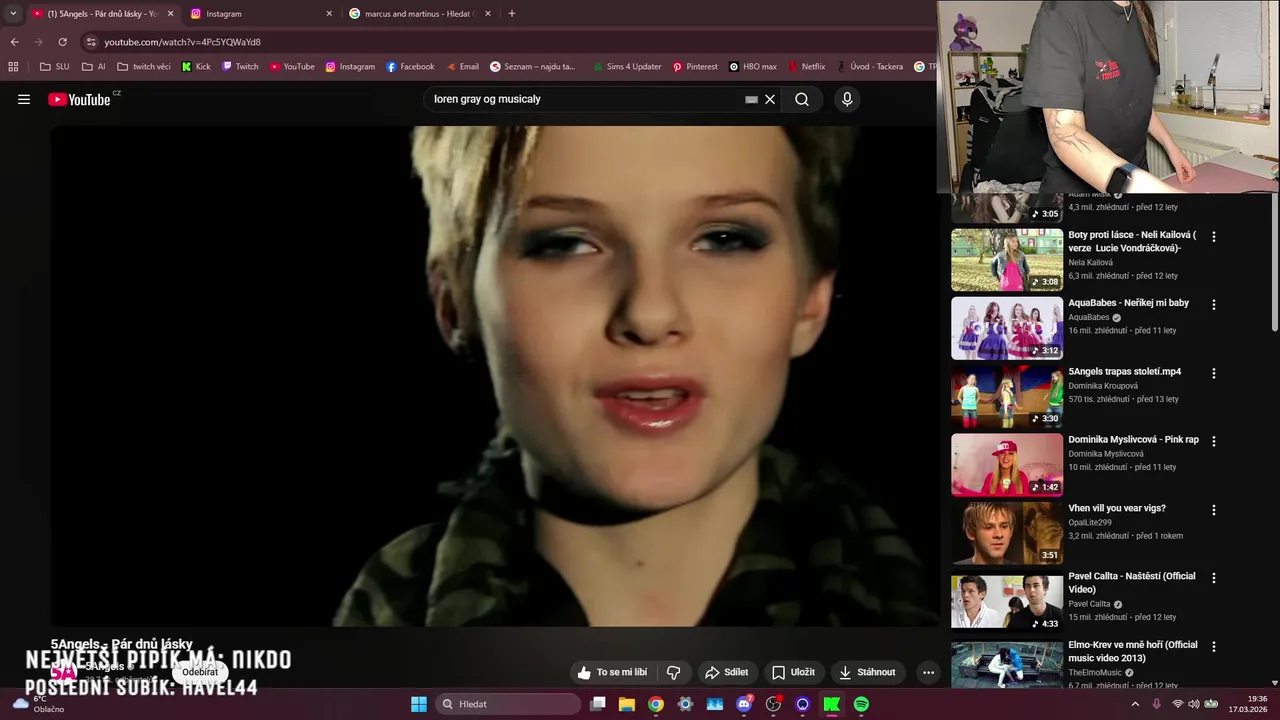
Task: Like the video with To se mi líbí
Action: pyautogui.click(x=612, y=672)
